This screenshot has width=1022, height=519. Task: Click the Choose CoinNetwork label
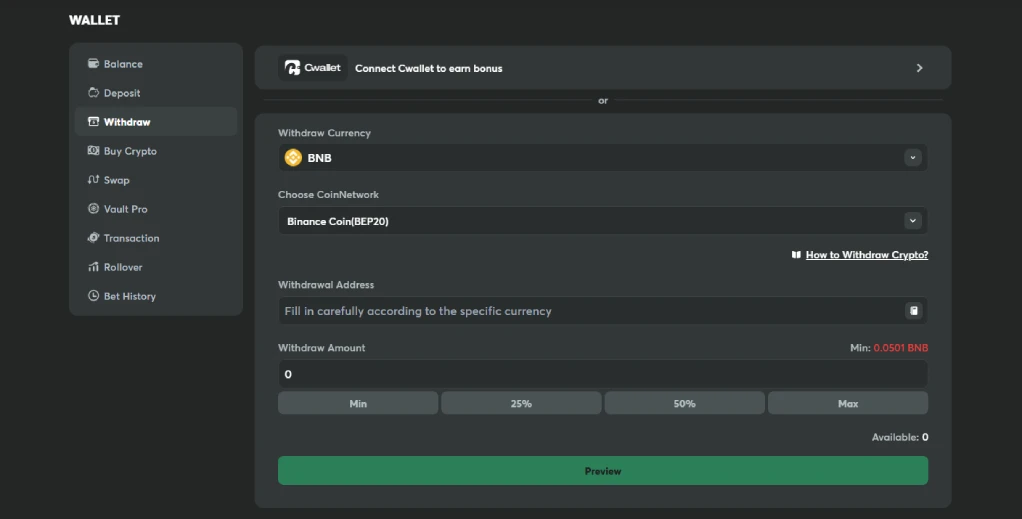click(328, 195)
